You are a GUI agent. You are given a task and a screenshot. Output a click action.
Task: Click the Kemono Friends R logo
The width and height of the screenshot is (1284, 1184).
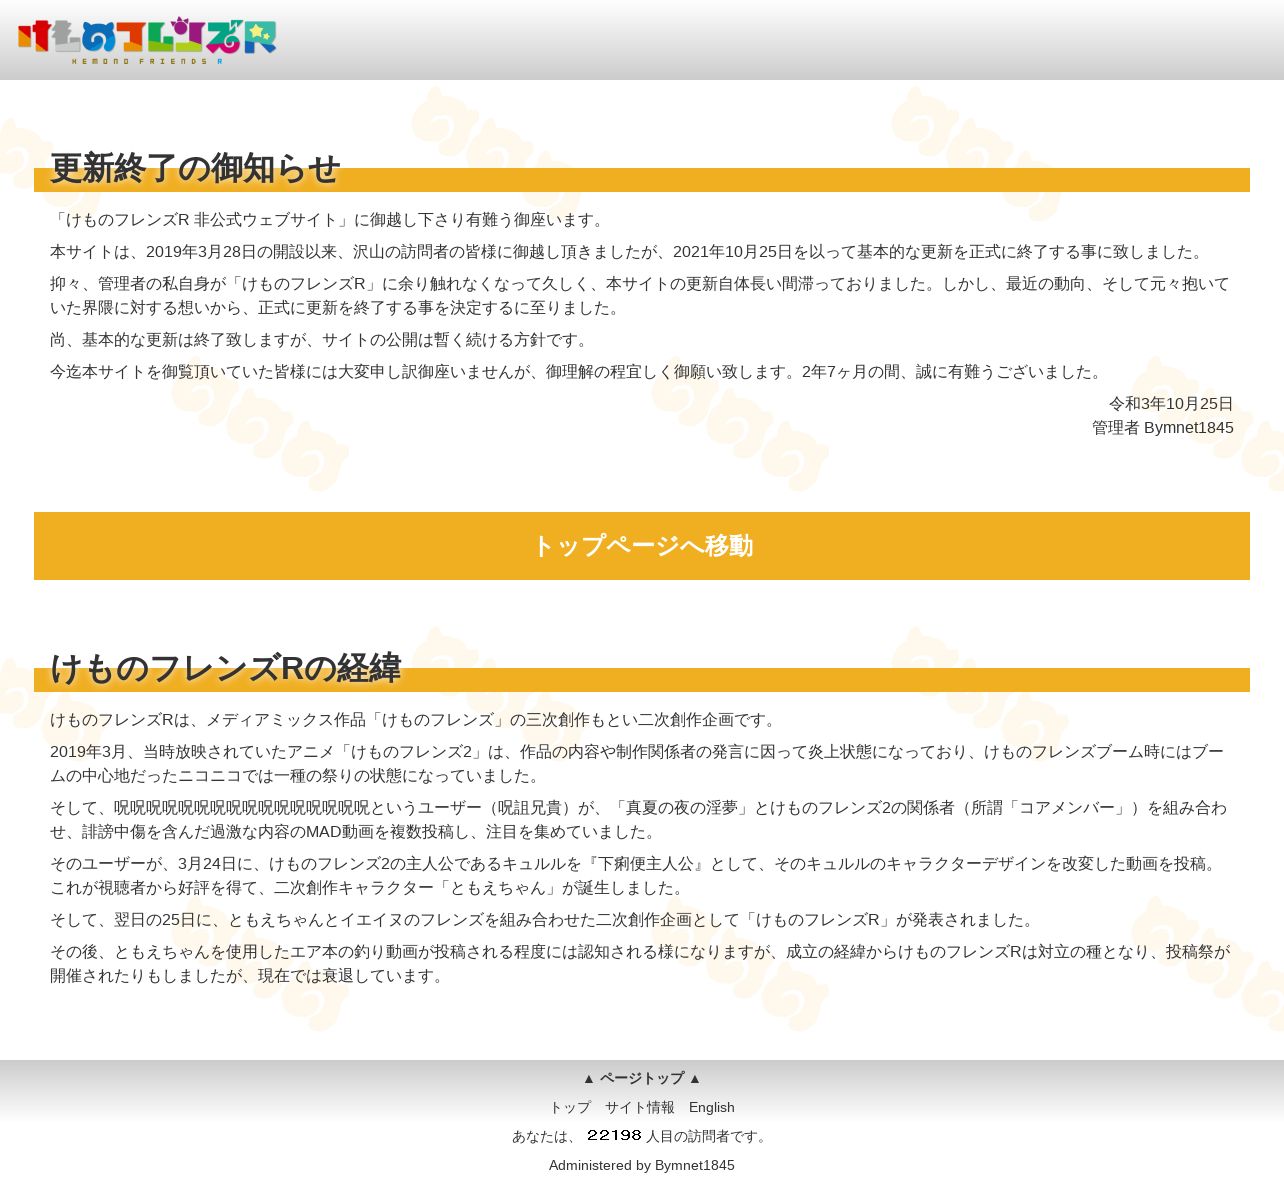click(147, 41)
